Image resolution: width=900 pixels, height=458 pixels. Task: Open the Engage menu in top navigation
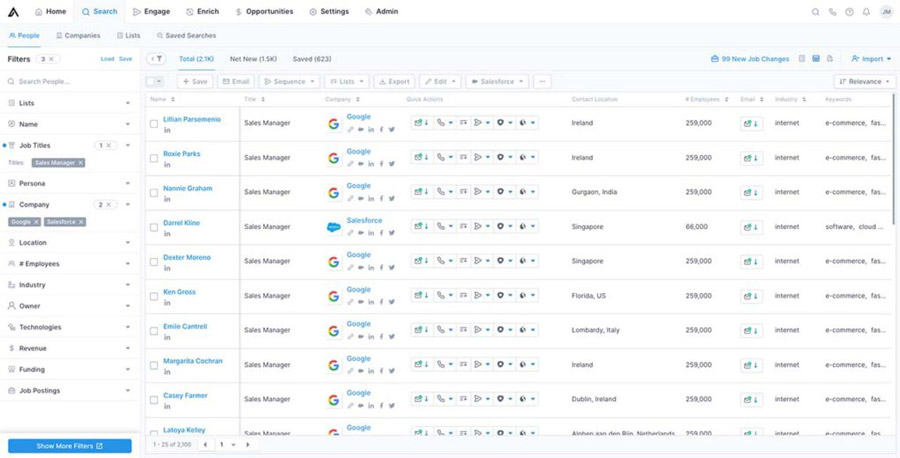[151, 12]
